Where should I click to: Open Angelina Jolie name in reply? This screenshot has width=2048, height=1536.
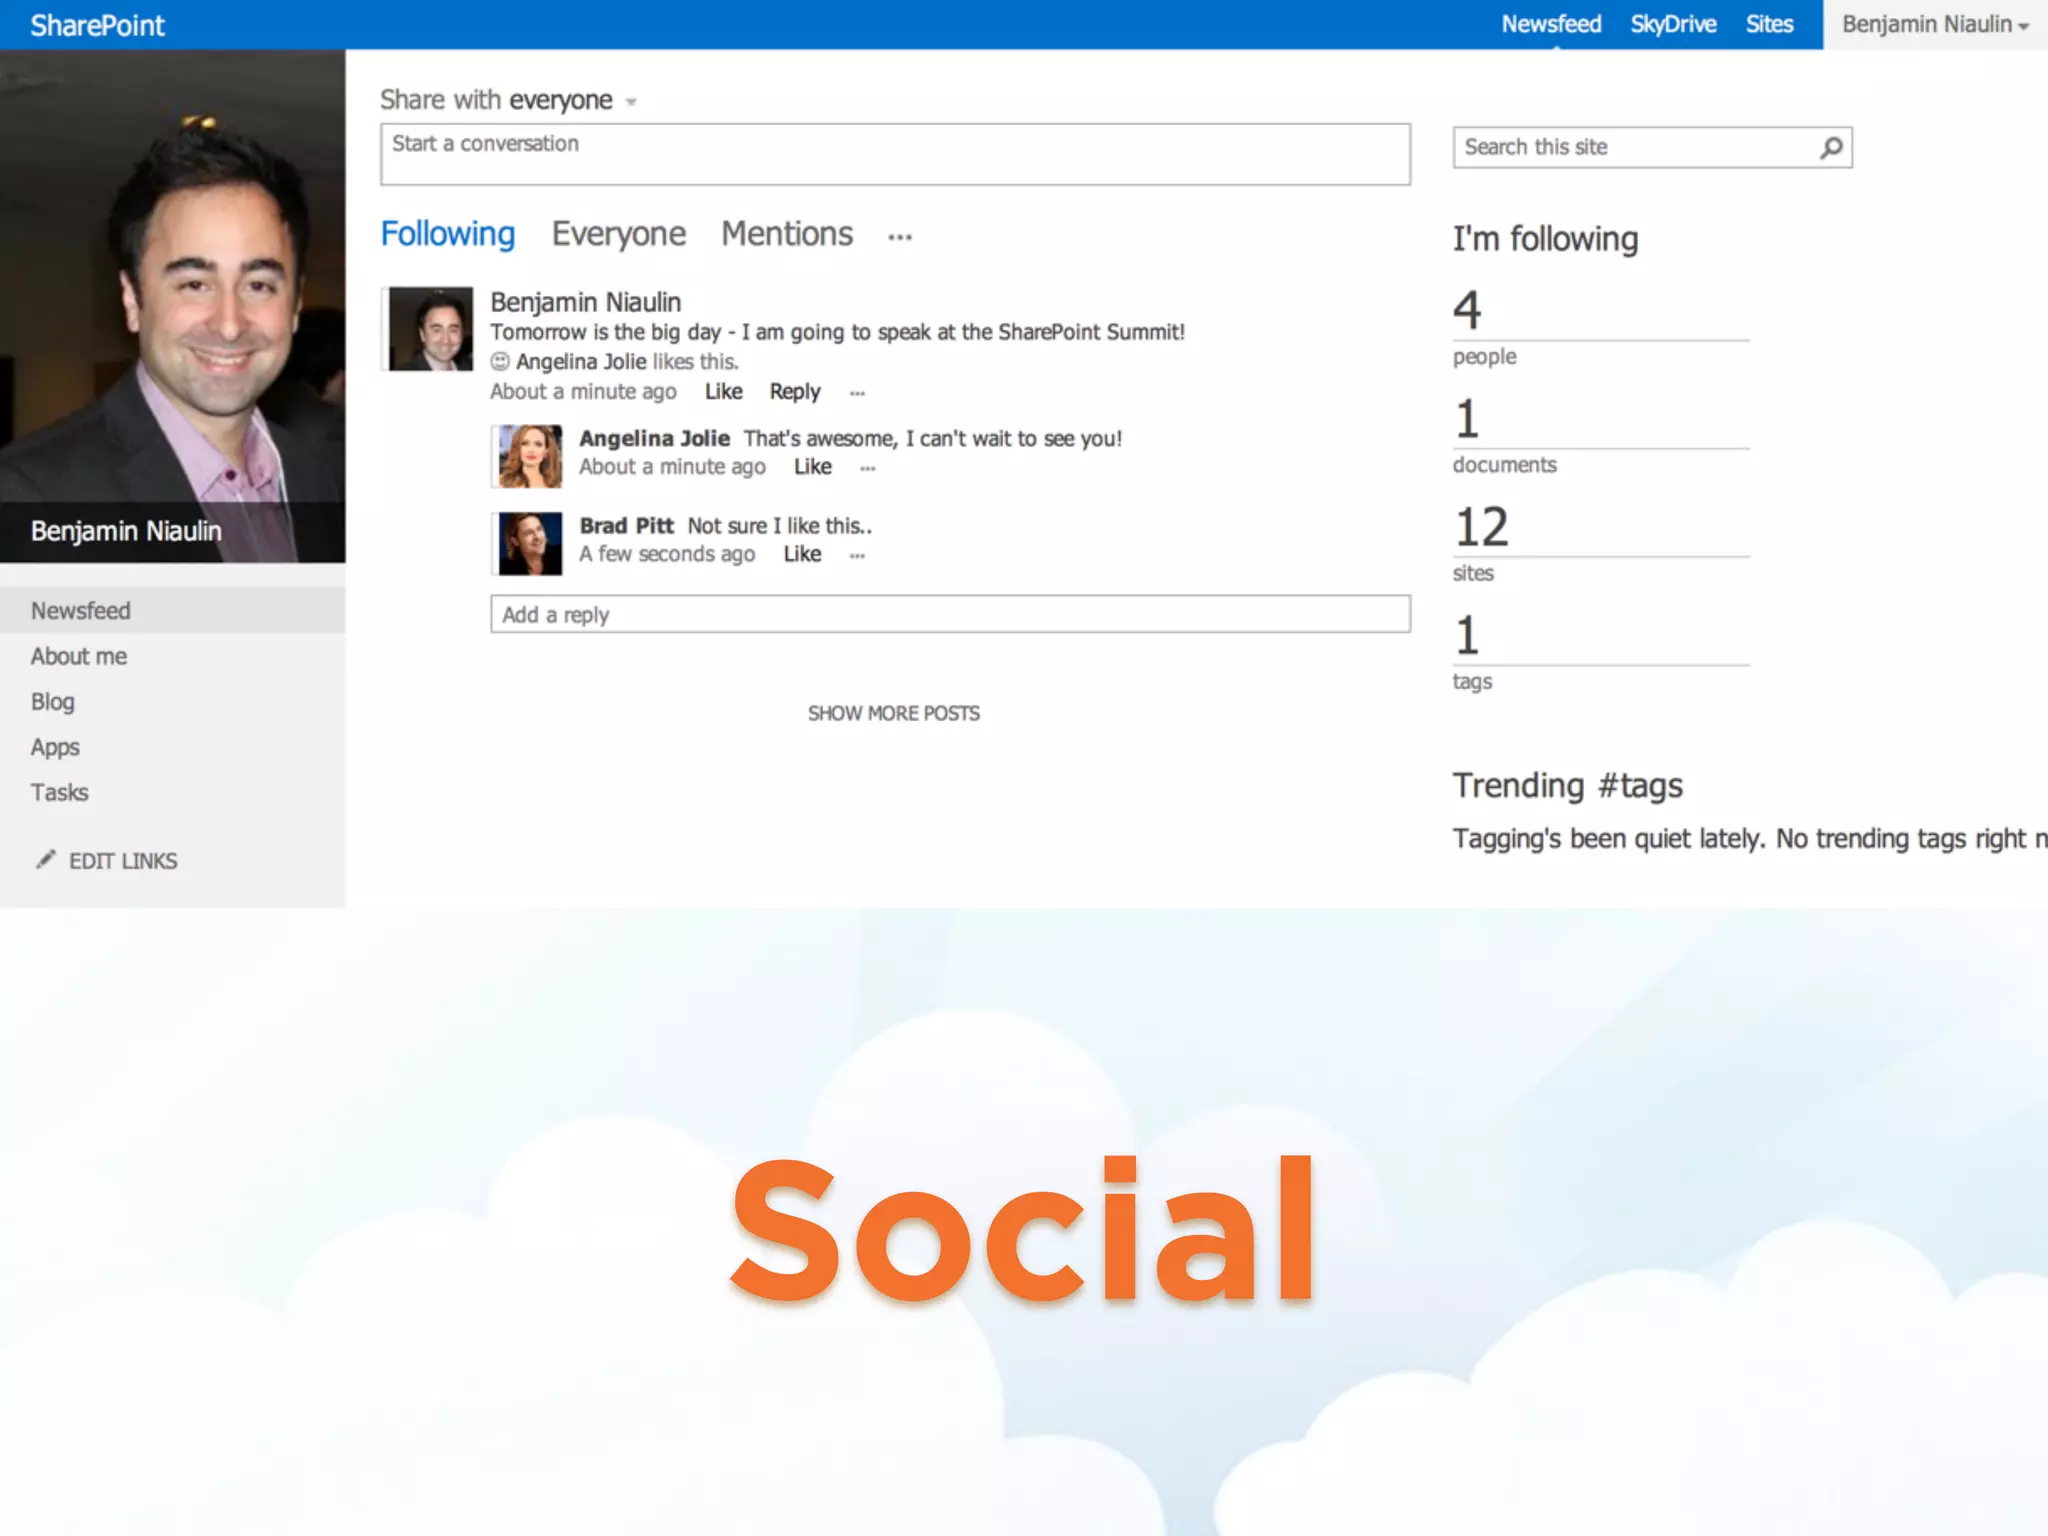(655, 438)
